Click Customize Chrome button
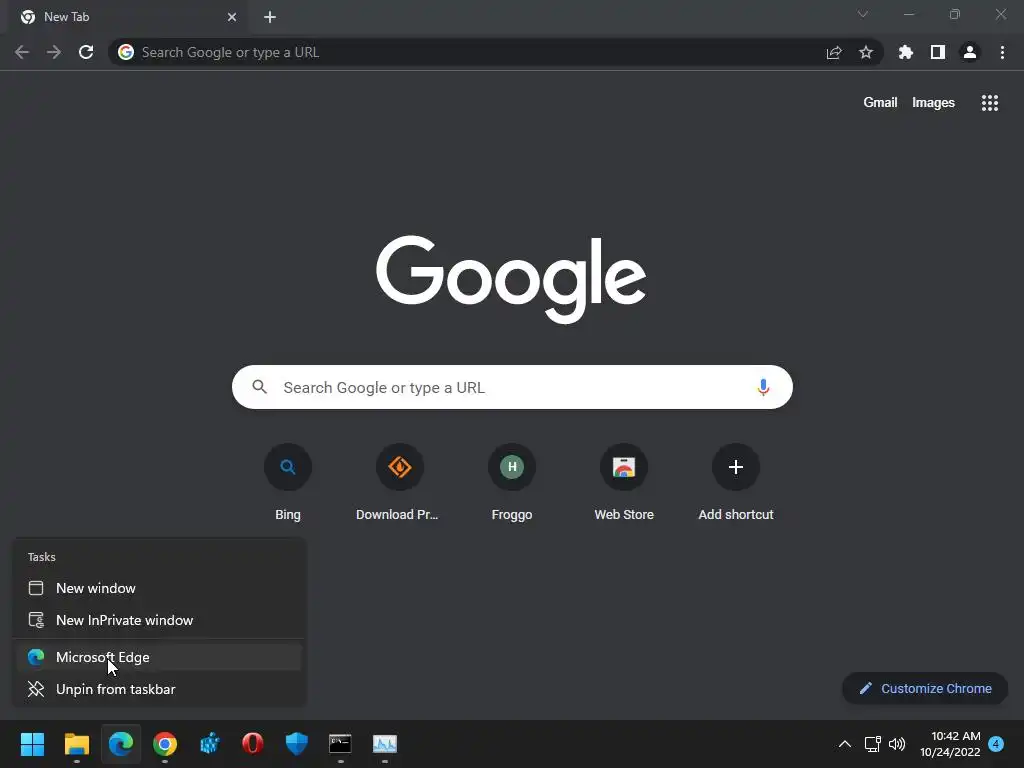The image size is (1024, 768). pyautogui.click(x=925, y=688)
